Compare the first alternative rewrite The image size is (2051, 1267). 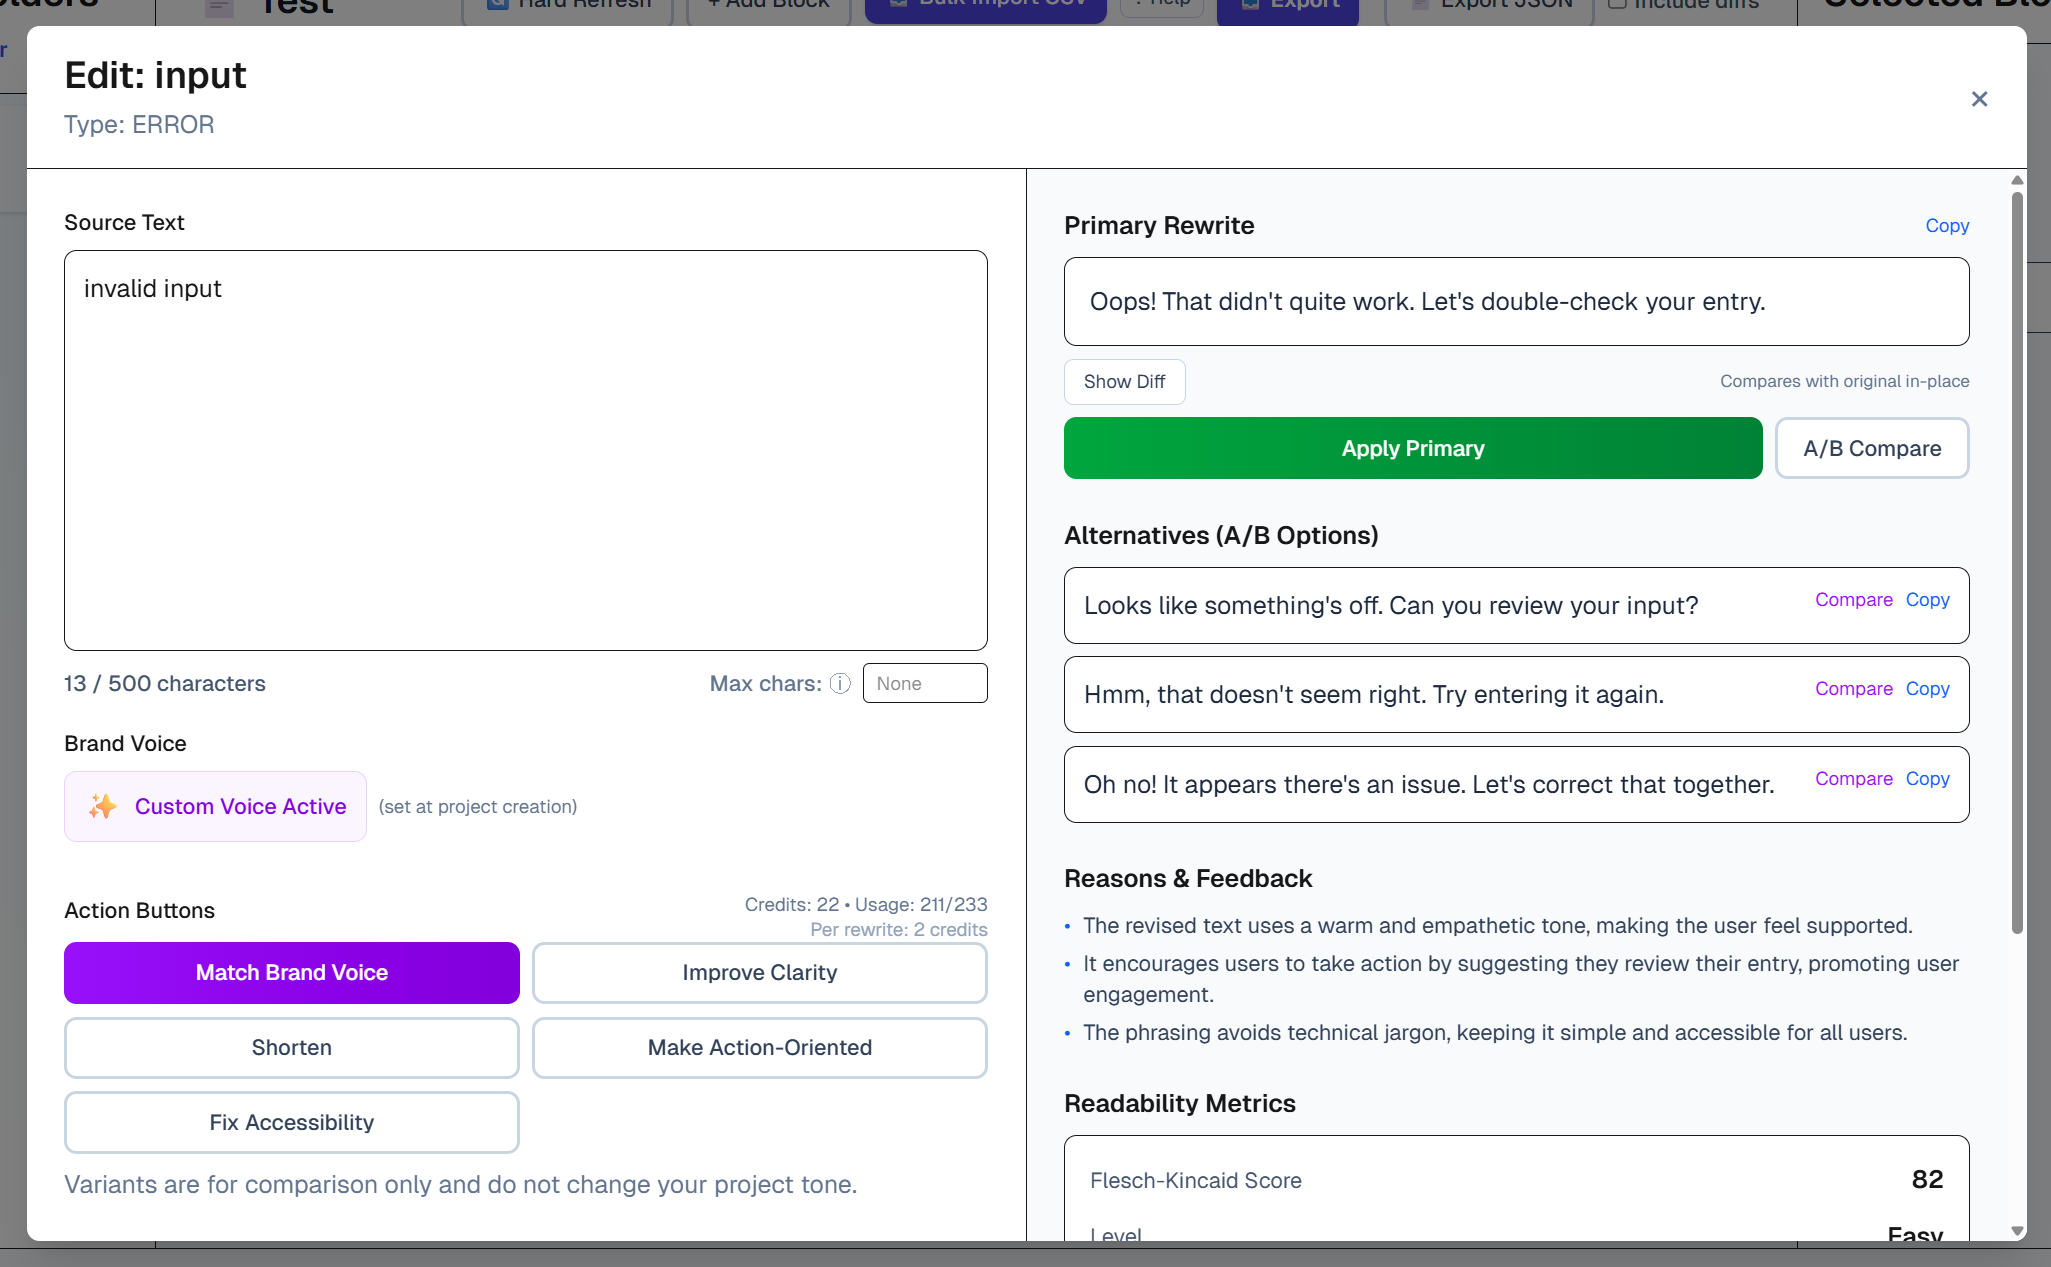(x=1853, y=599)
